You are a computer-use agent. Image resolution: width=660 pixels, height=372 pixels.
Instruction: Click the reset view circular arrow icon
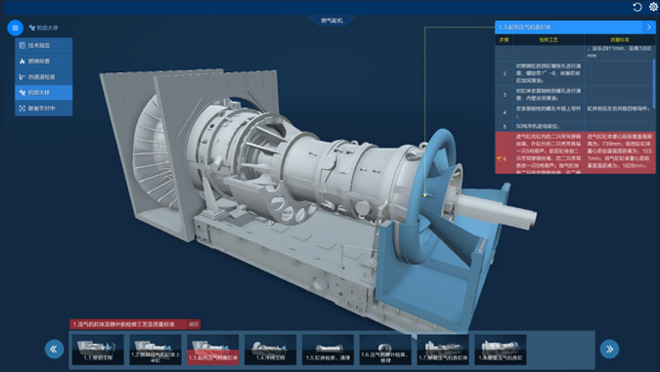pyautogui.click(x=637, y=7)
